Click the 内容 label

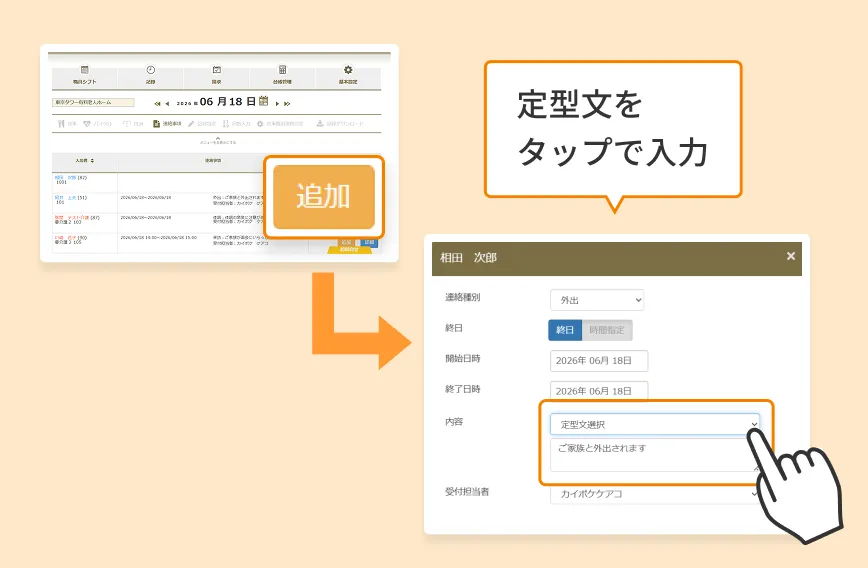[454, 422]
